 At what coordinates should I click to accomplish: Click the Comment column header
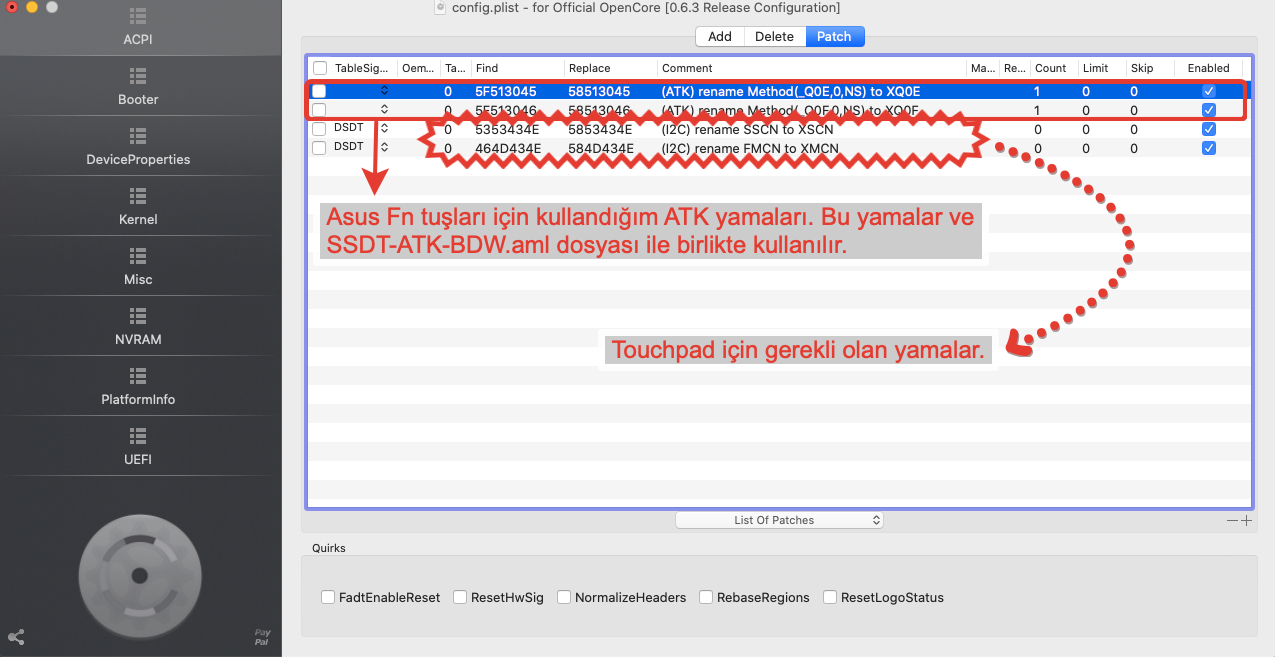810,68
